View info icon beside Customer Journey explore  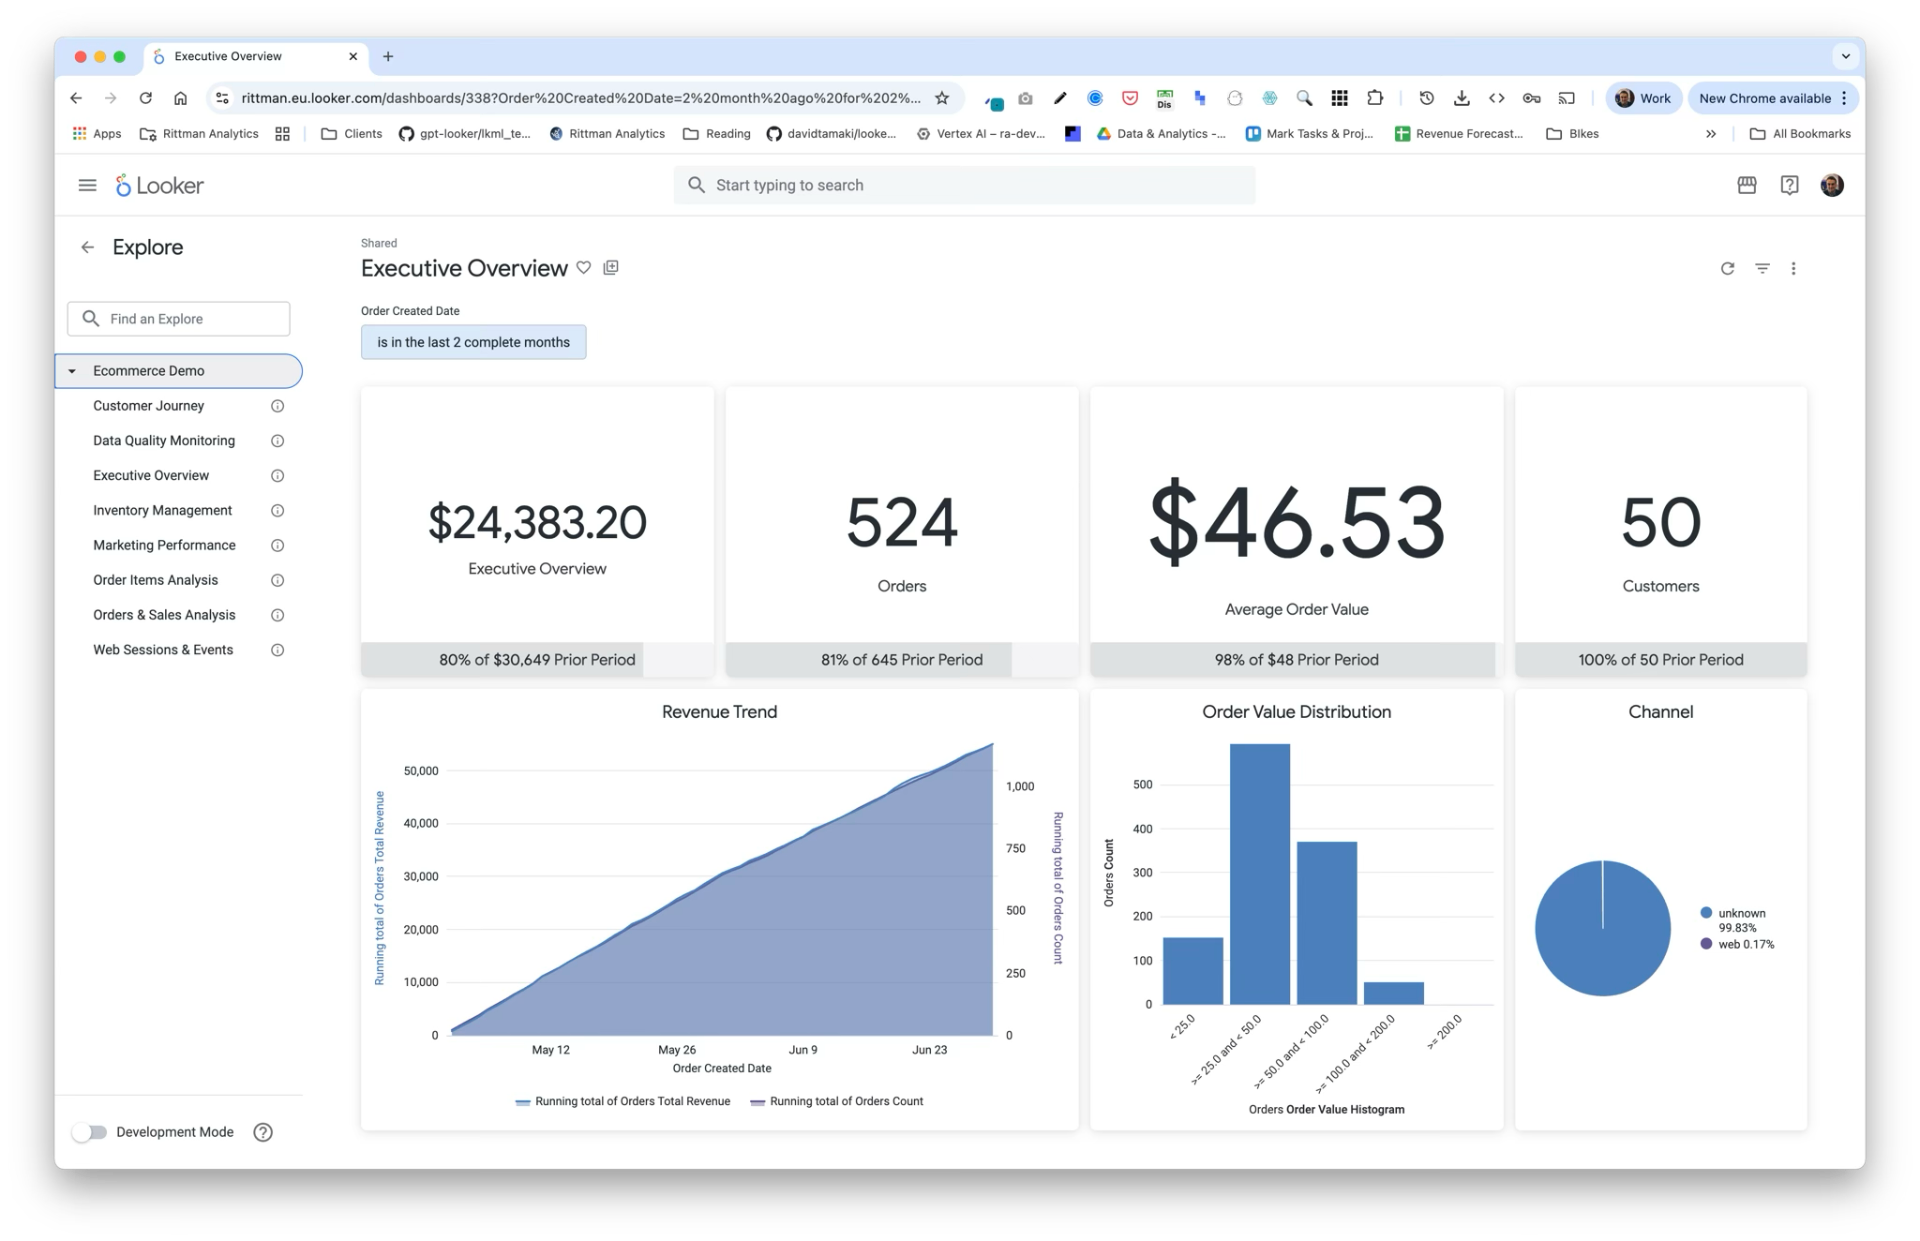(x=277, y=406)
